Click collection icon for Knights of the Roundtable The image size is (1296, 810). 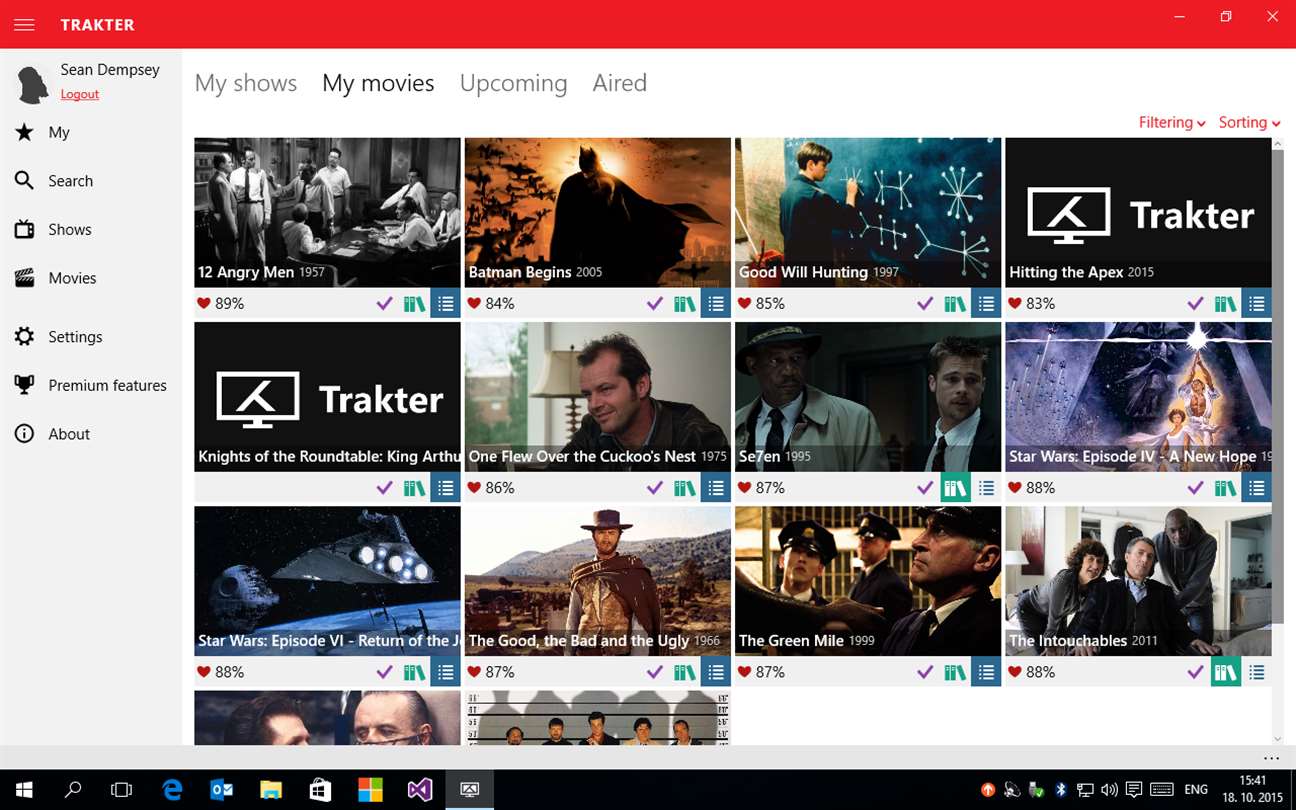[x=415, y=488]
